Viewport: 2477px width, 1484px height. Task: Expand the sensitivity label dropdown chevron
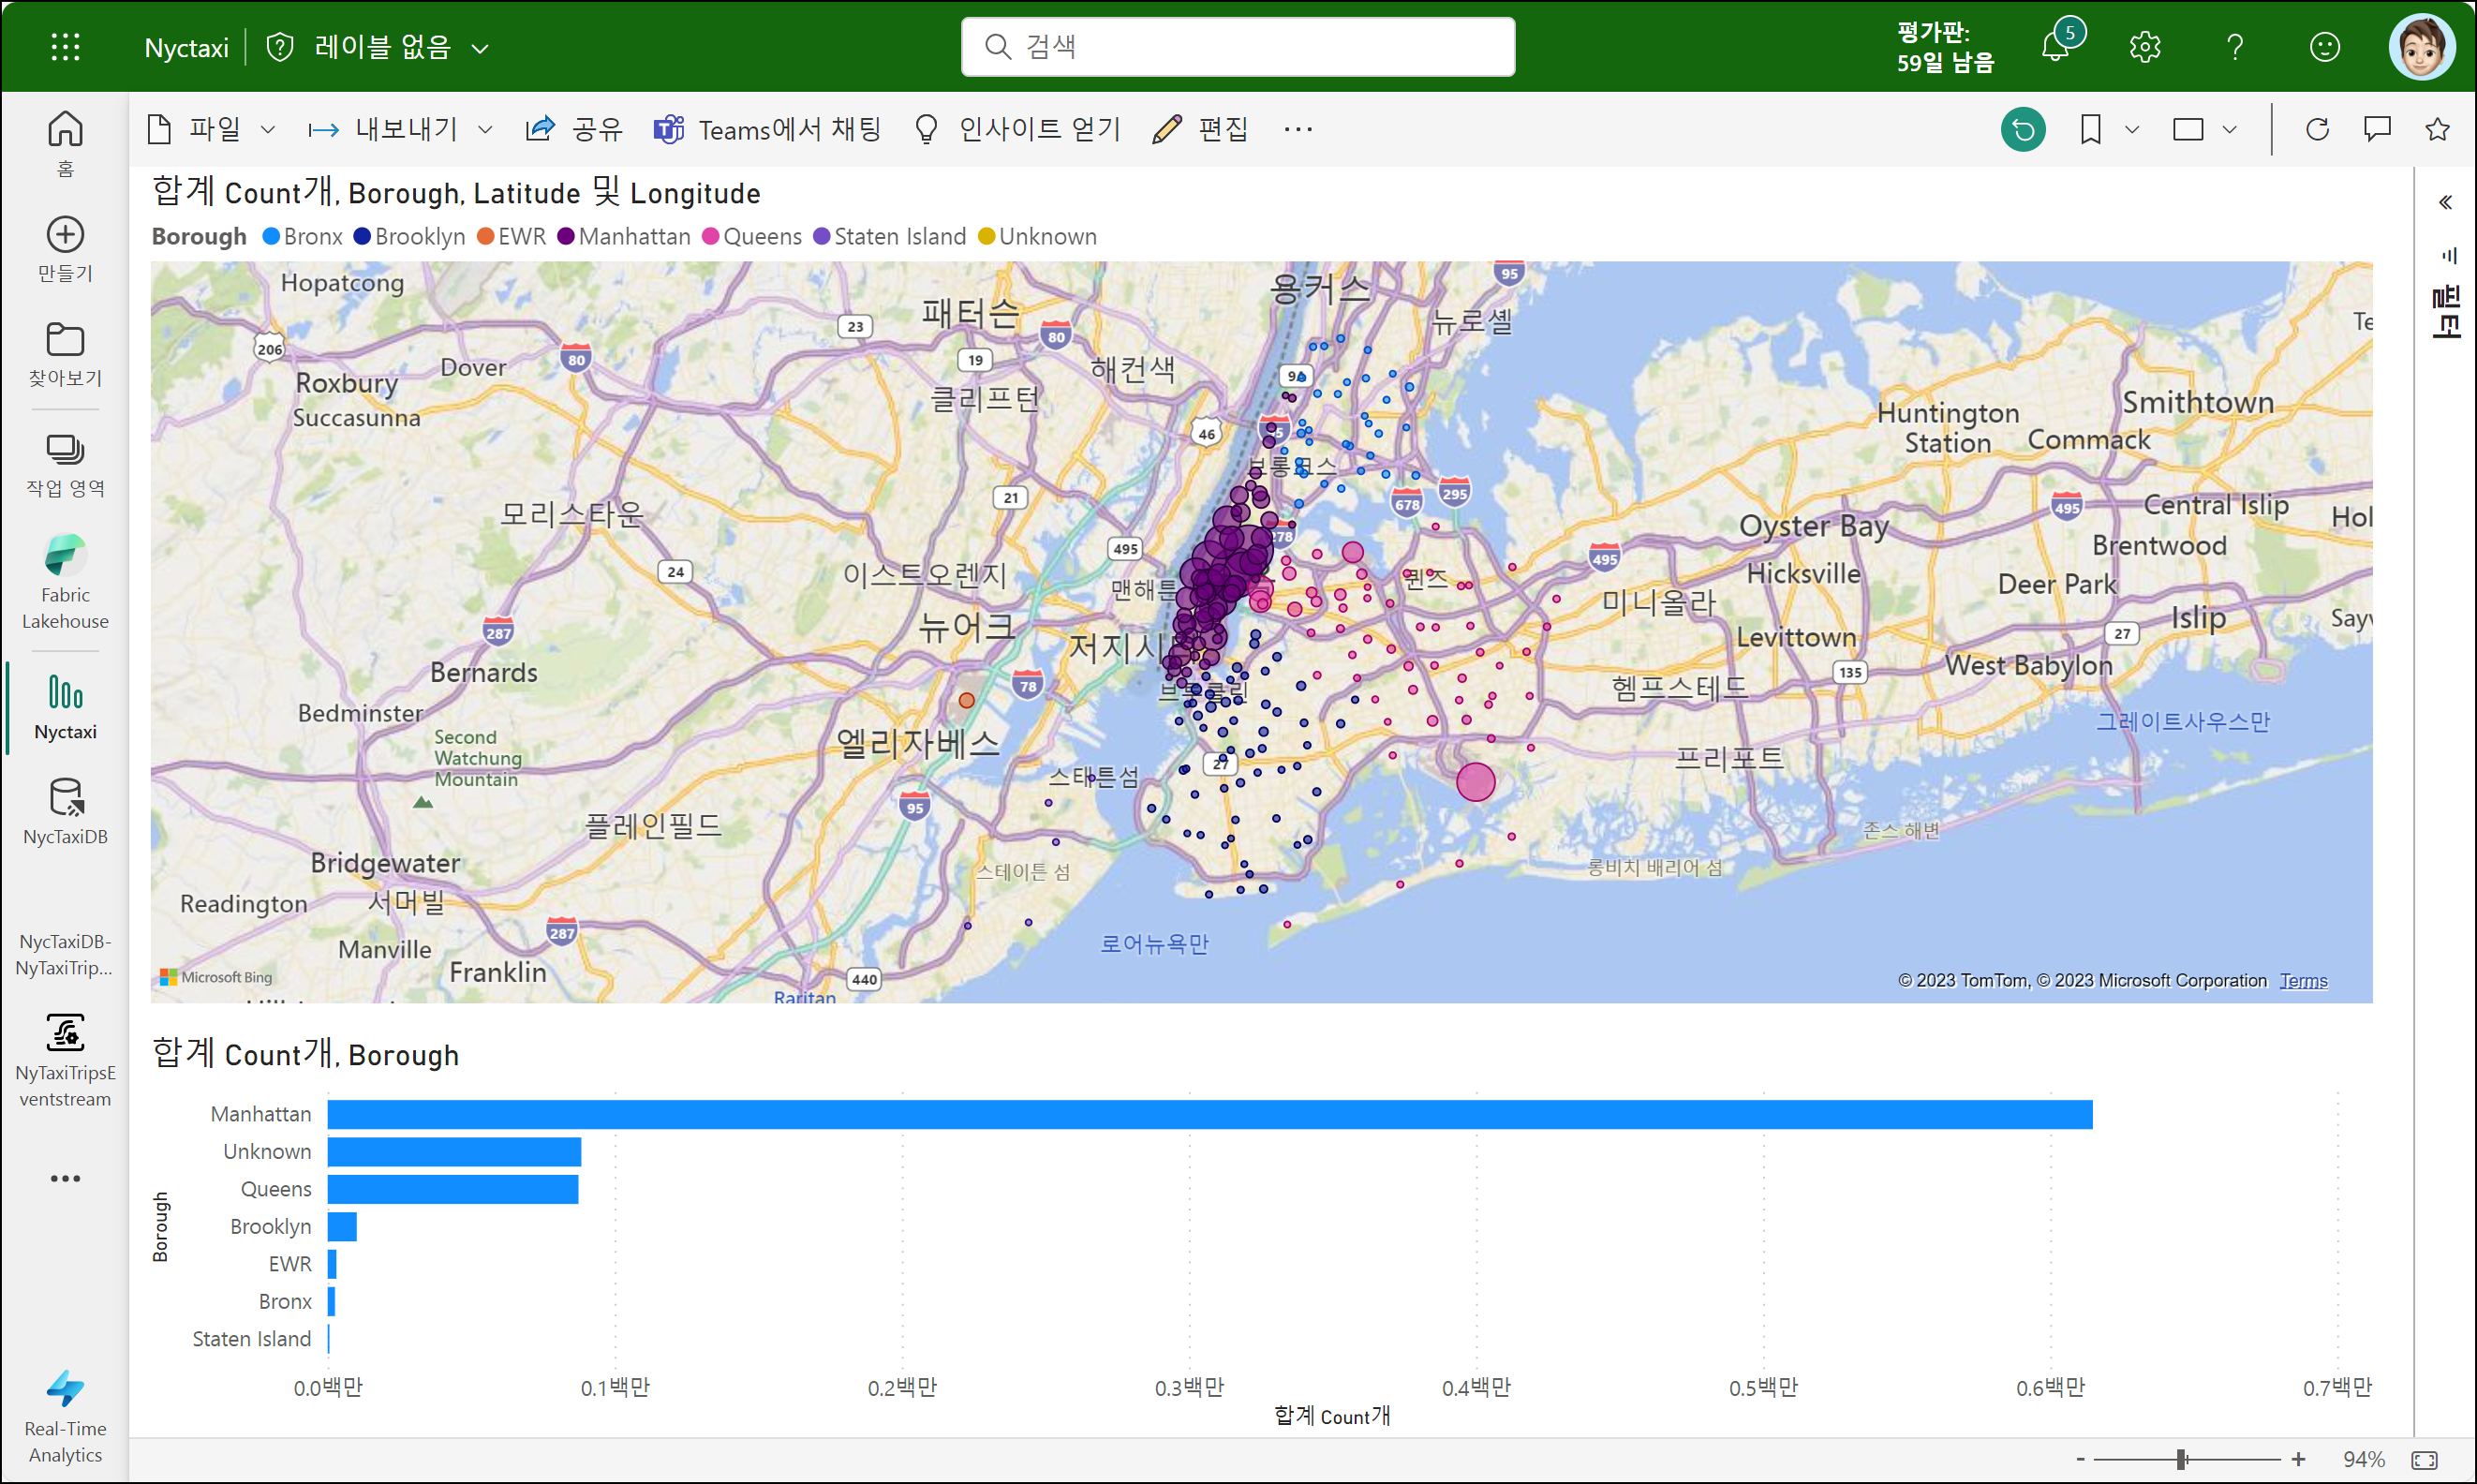click(480, 48)
